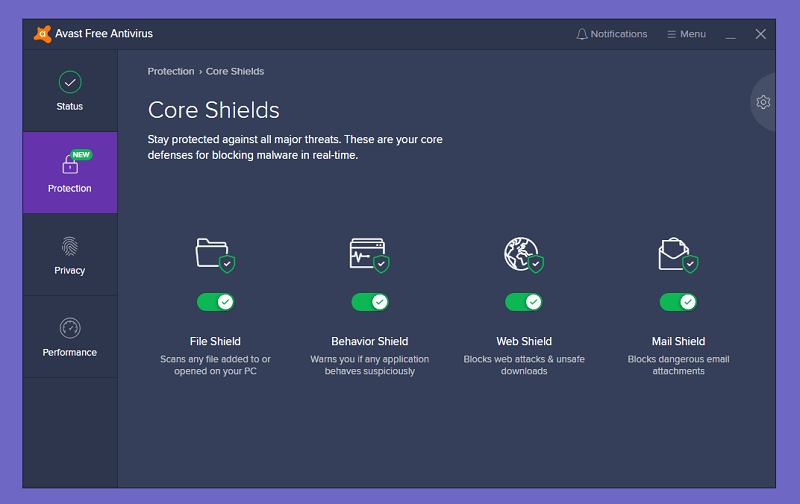Disable the File Shield toggle
Image resolution: width=800 pixels, height=504 pixels.
pyautogui.click(x=215, y=302)
